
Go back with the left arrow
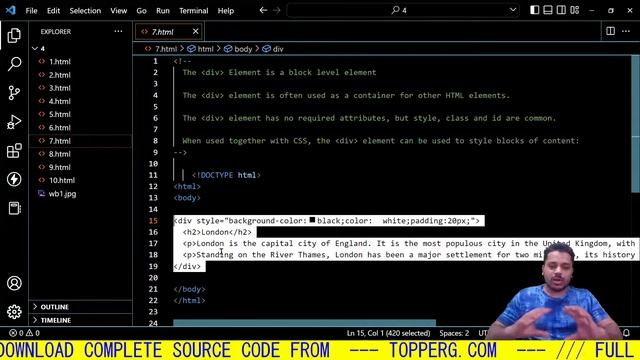pyautogui.click(x=263, y=10)
